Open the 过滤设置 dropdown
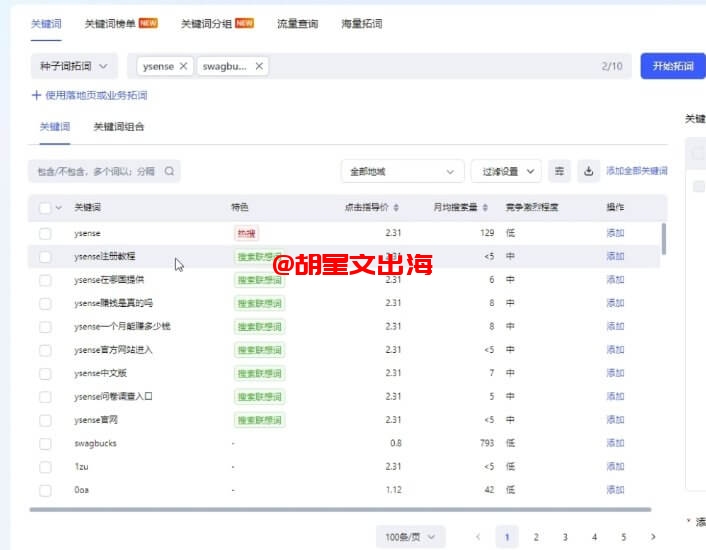706x550 pixels. click(x=506, y=171)
